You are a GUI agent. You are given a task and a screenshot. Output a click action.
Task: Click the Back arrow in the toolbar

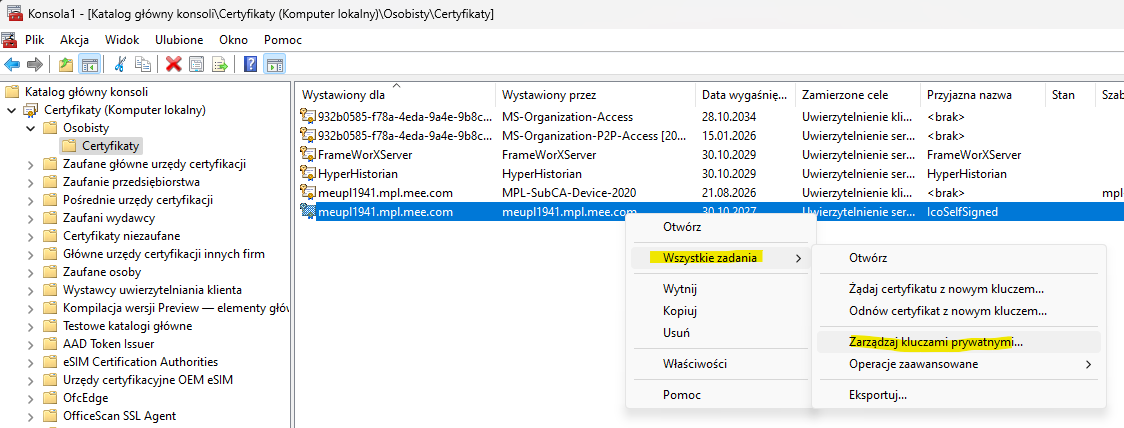pyautogui.click(x=12, y=65)
